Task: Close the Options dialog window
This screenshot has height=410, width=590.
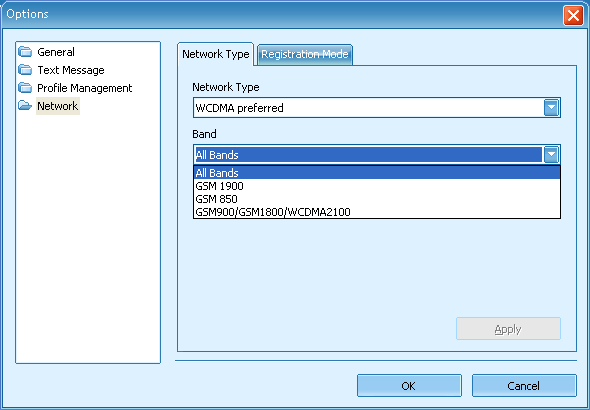Action: pyautogui.click(x=573, y=16)
